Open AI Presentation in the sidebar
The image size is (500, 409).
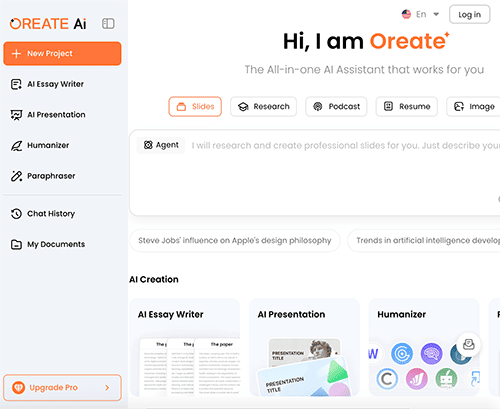62,115
